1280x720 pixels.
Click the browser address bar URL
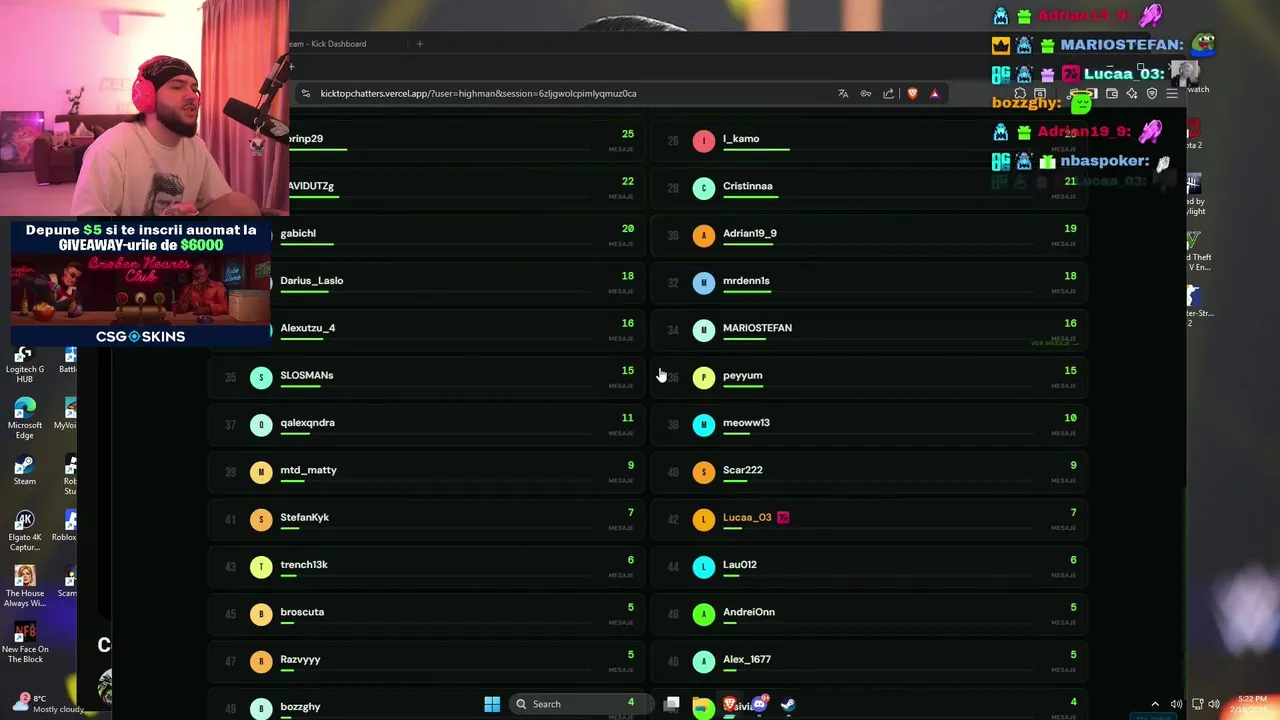[478, 93]
